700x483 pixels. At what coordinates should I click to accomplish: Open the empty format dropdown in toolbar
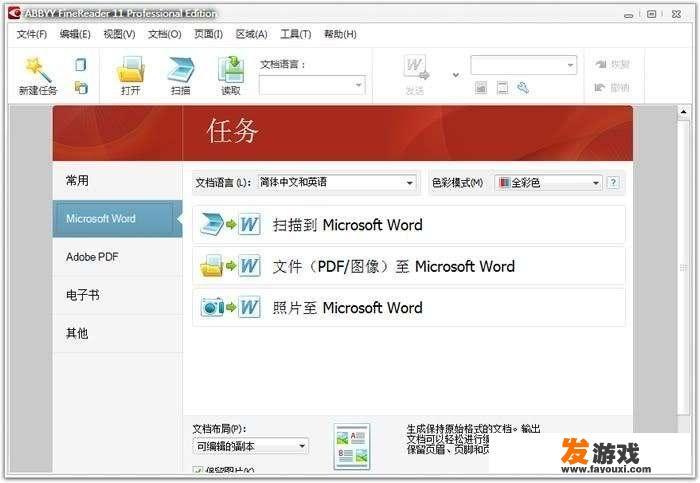[x=524, y=65]
